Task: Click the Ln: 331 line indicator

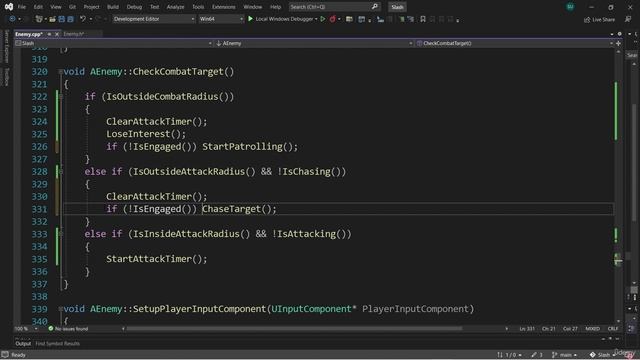Action: 527,329
